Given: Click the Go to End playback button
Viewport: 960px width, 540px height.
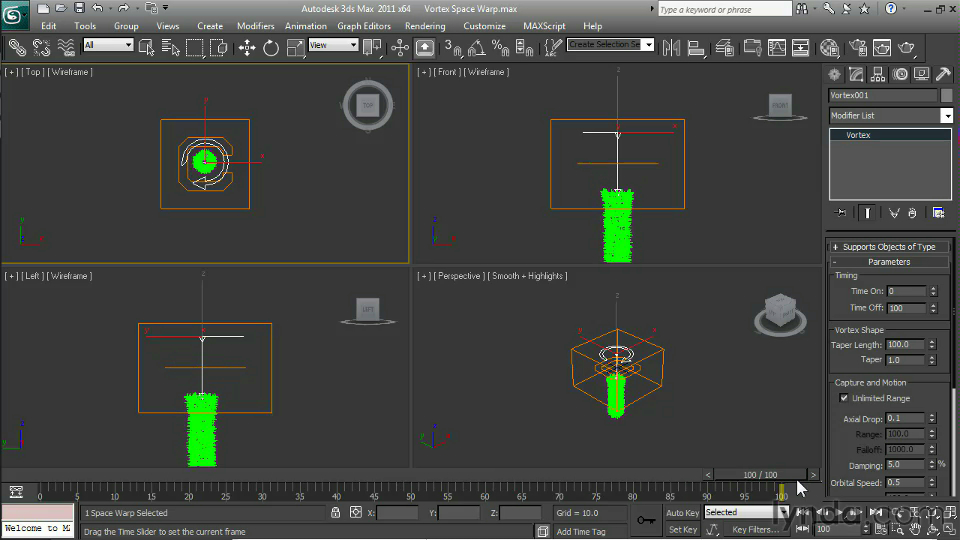Looking at the screenshot, I should coord(876,512).
